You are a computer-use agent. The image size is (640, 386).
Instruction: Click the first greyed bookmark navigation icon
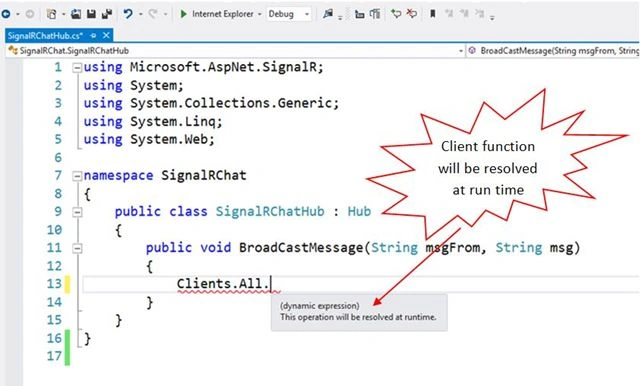click(449, 14)
